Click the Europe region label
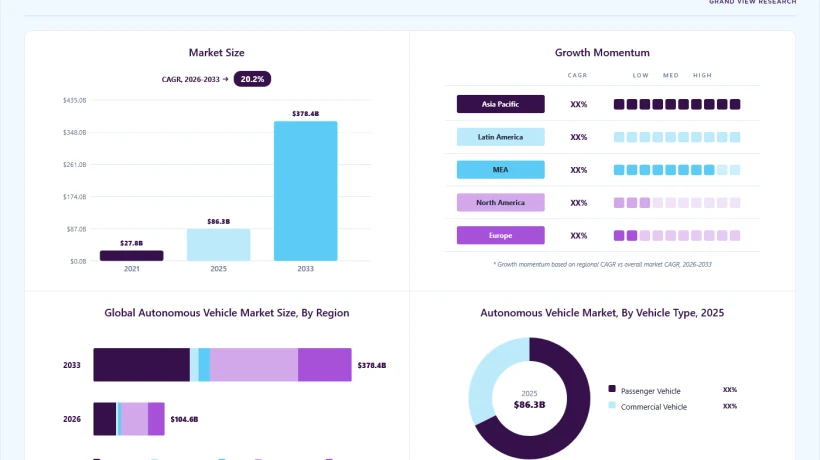The height and width of the screenshot is (460, 820). [x=500, y=235]
